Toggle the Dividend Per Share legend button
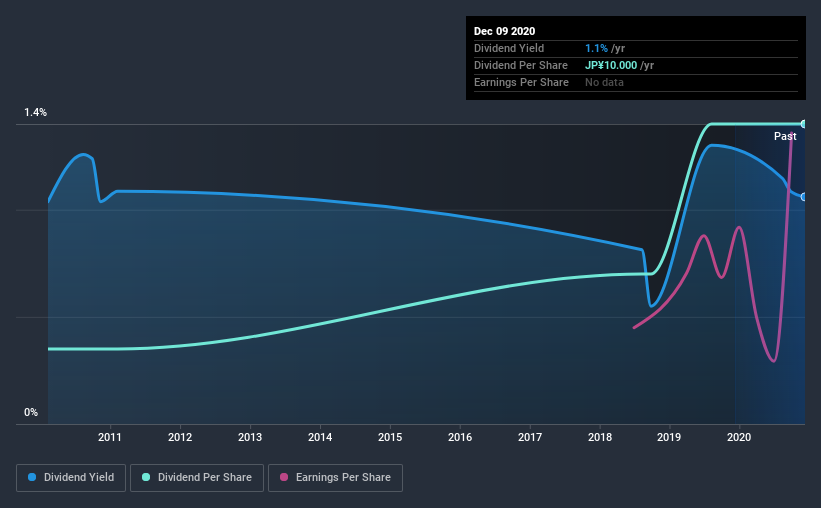The height and width of the screenshot is (508, 821). pyautogui.click(x=197, y=478)
